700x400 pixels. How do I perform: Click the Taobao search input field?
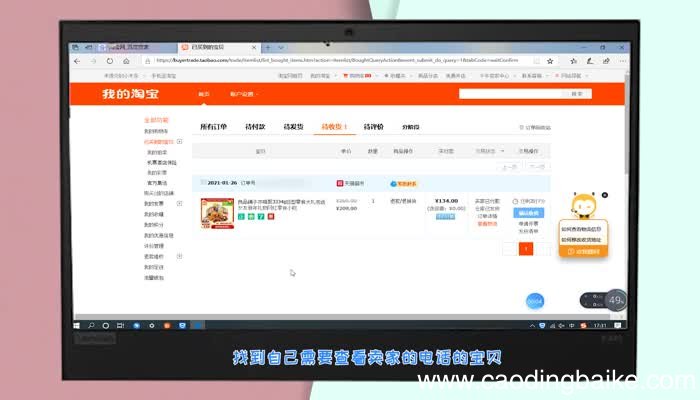(x=510, y=94)
